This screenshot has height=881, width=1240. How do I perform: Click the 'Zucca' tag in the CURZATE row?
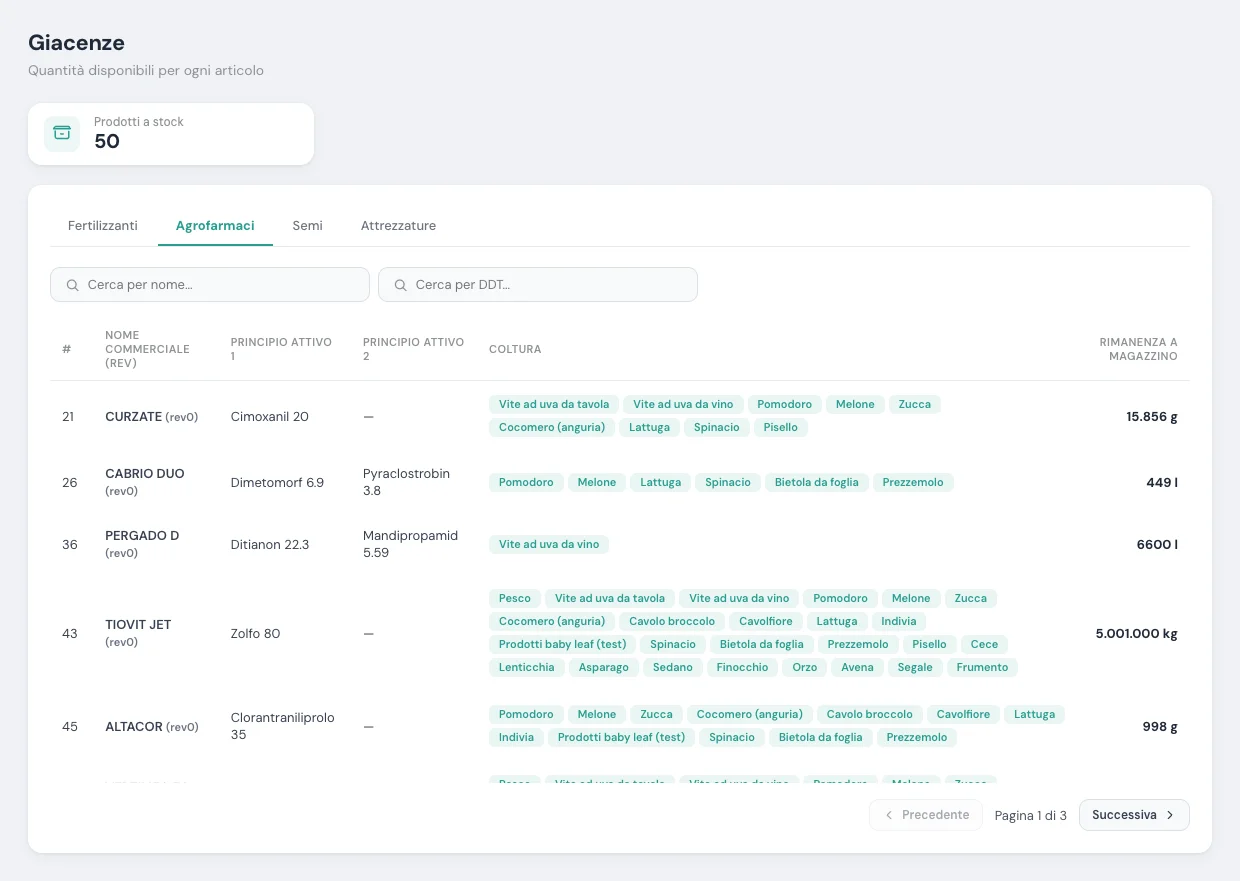click(x=915, y=405)
